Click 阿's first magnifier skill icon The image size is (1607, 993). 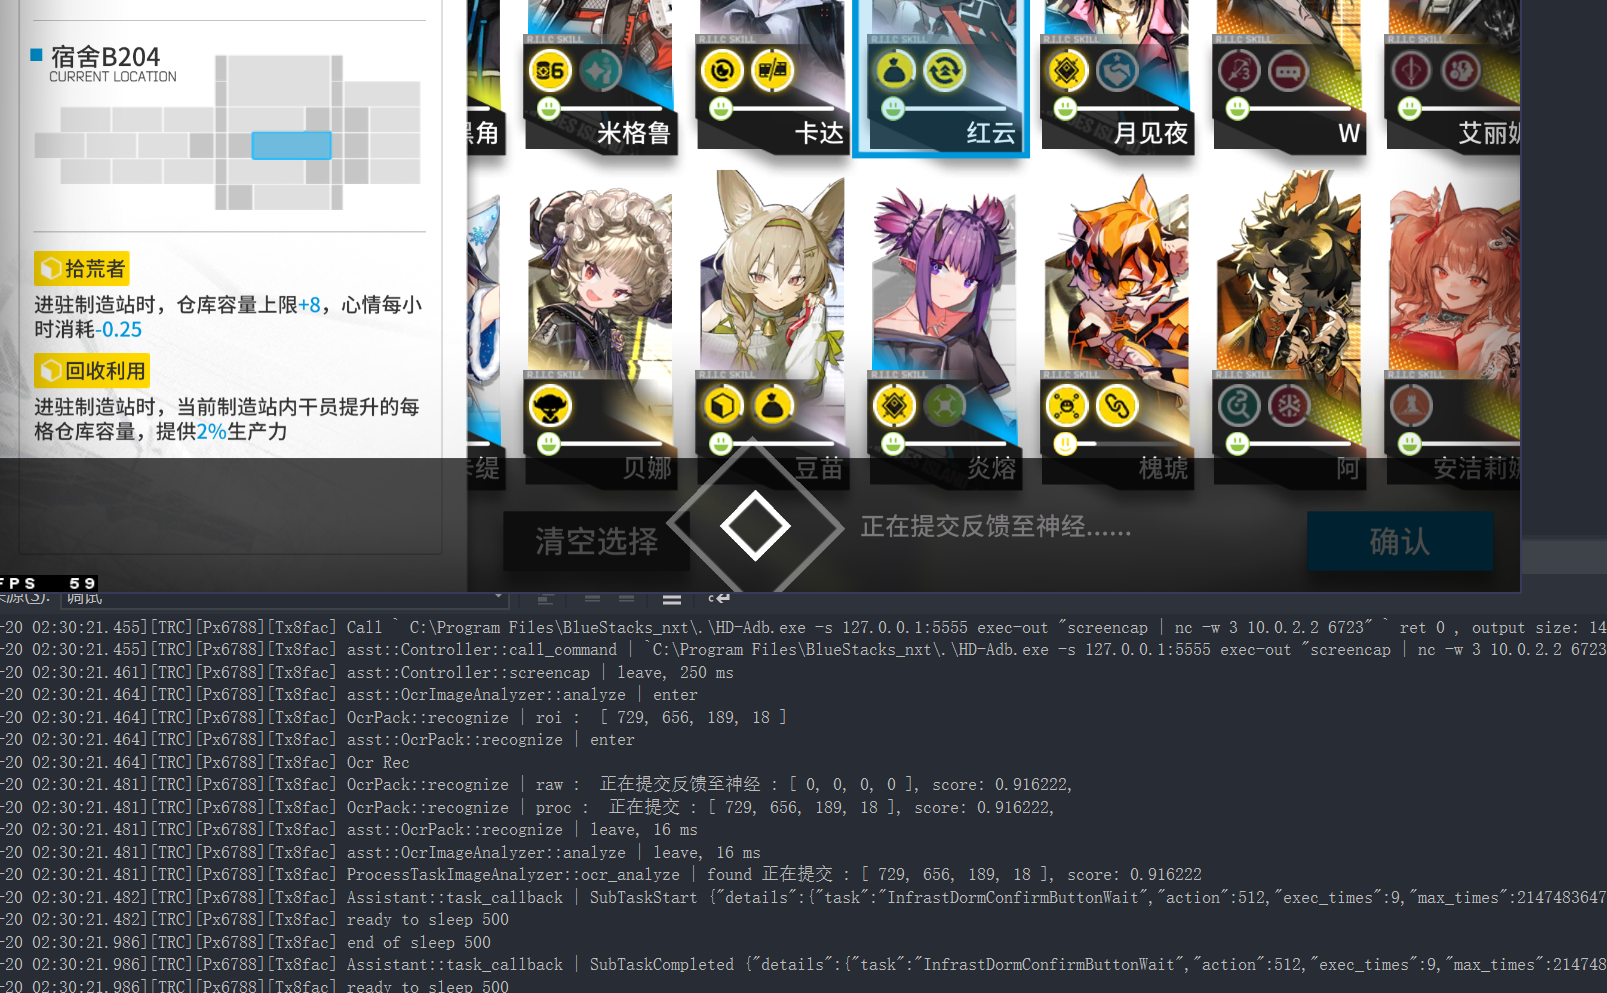(x=1239, y=406)
